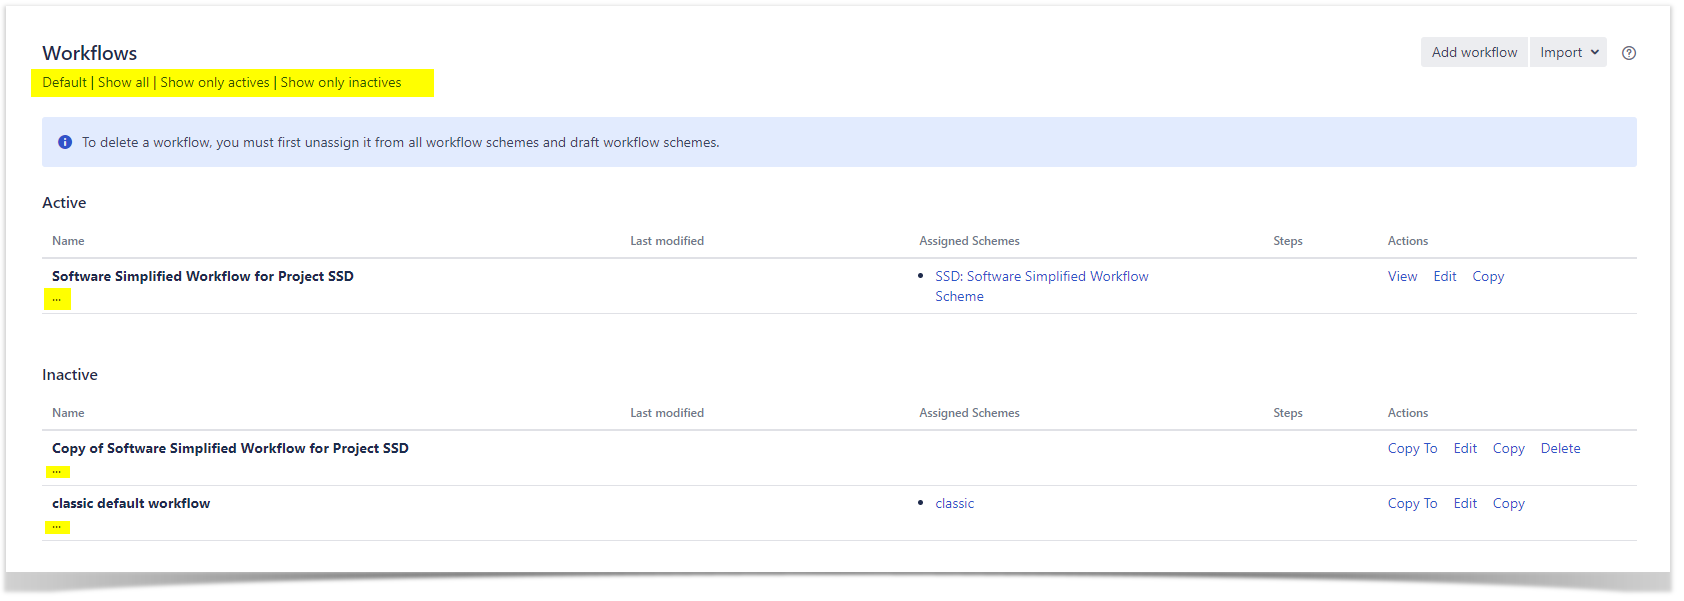Expand ellipsis under Copy of Software Simplified Workflow
The image size is (1684, 601).
pos(57,471)
